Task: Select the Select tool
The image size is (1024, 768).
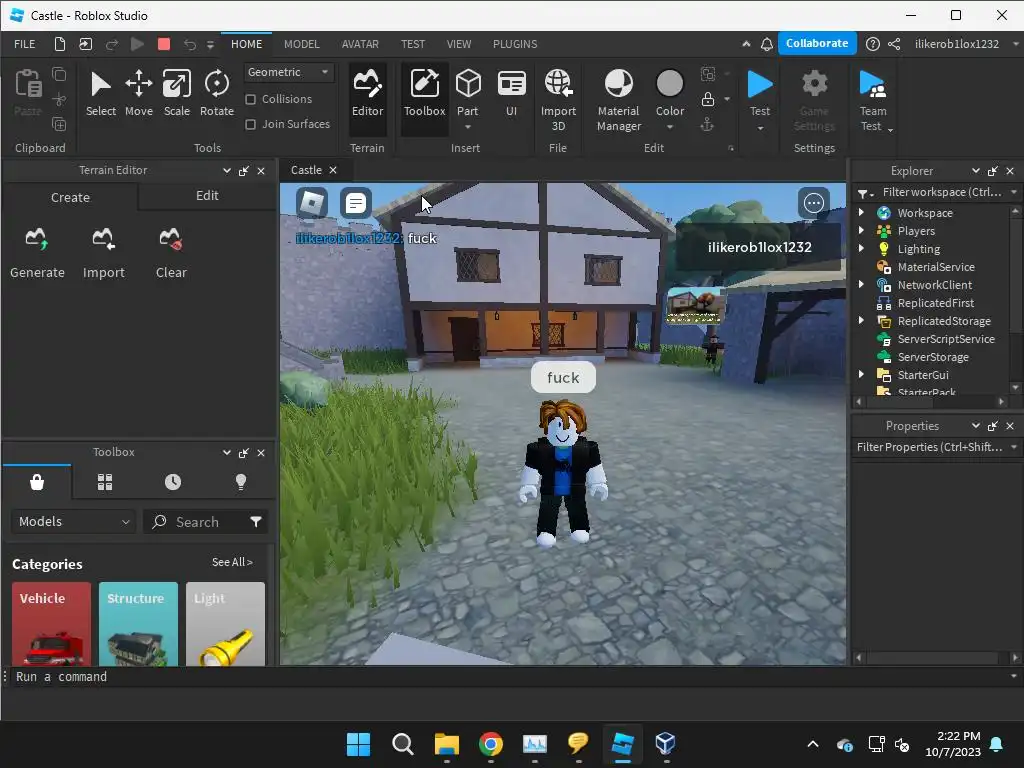Action: click(x=101, y=93)
